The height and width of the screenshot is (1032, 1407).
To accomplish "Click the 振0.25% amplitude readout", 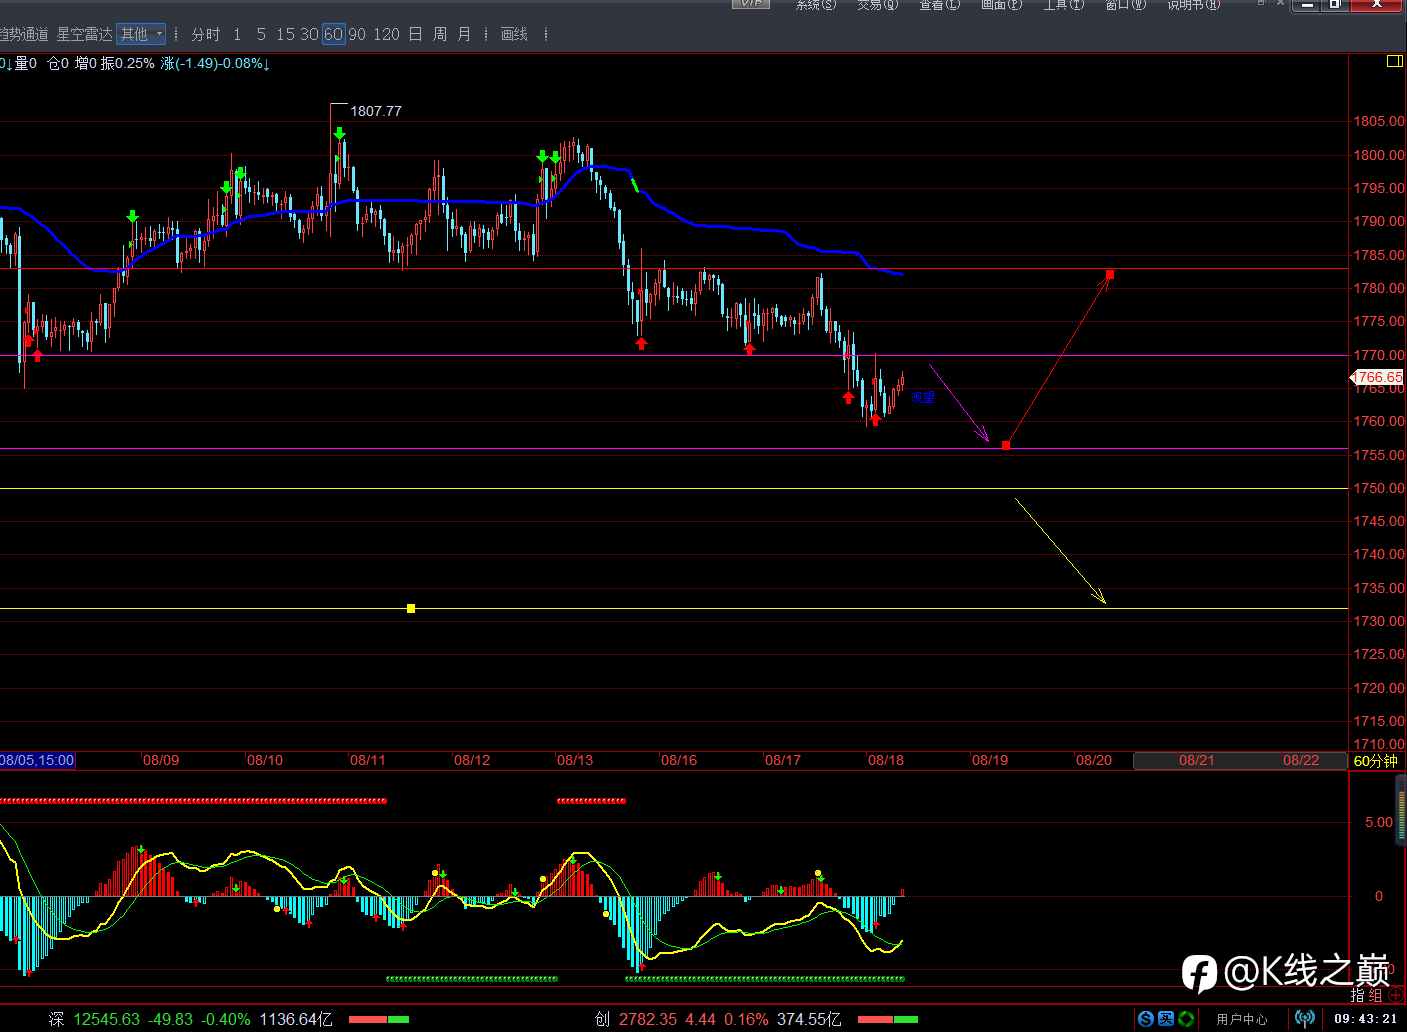I will [x=128, y=63].
